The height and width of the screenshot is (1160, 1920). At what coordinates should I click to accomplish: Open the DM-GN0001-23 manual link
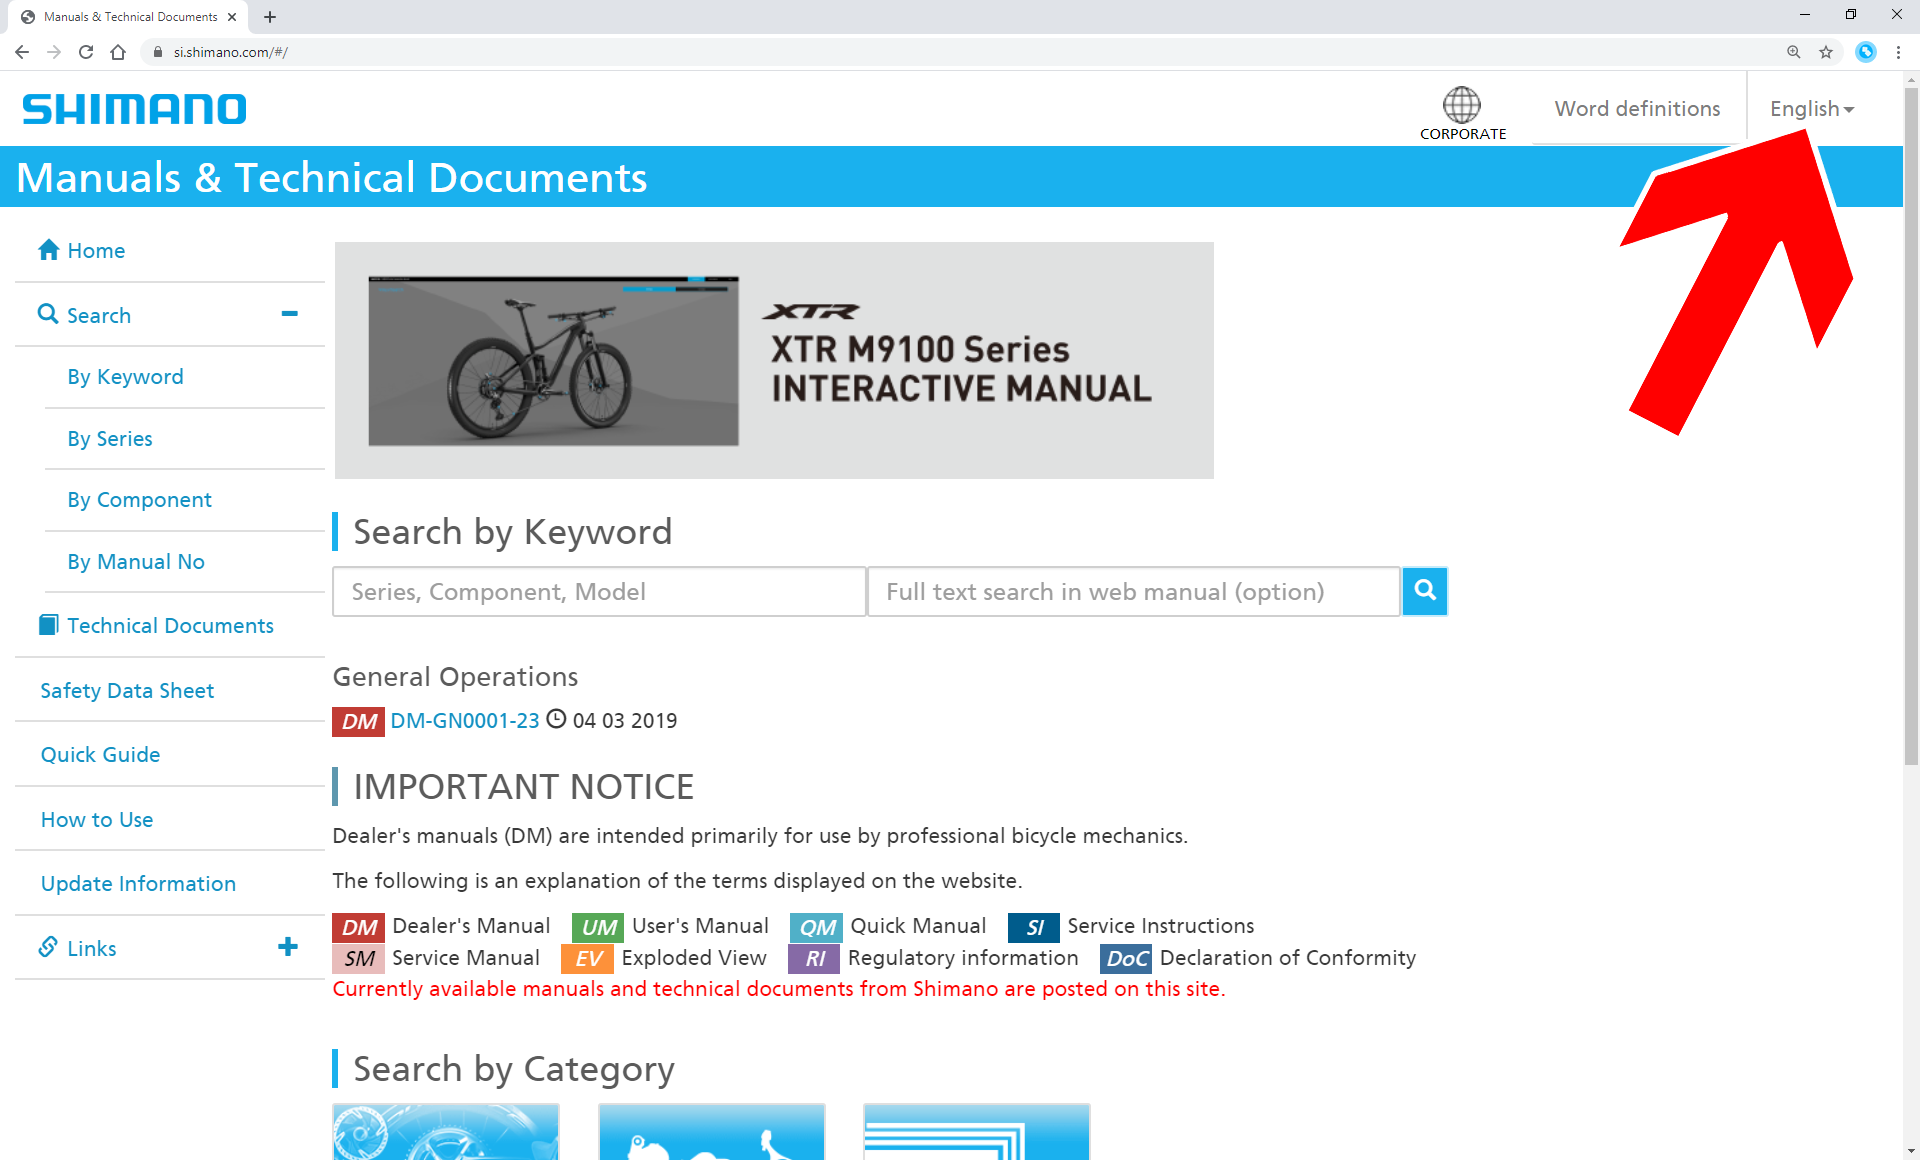464,721
